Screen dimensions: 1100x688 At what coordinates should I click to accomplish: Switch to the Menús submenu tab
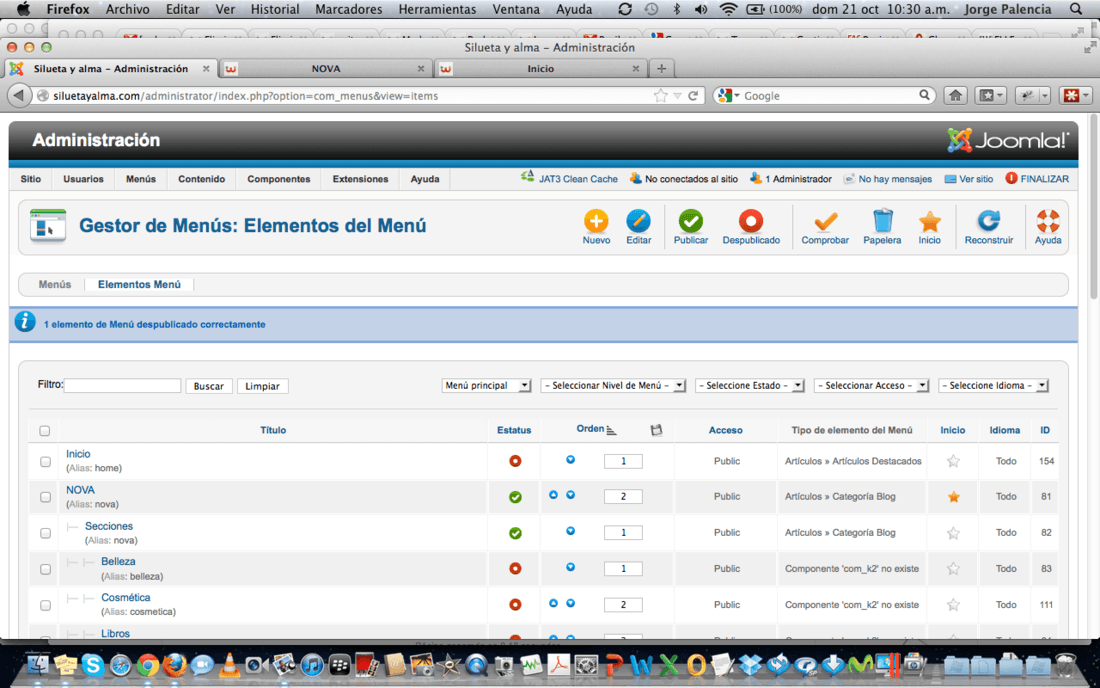[55, 284]
